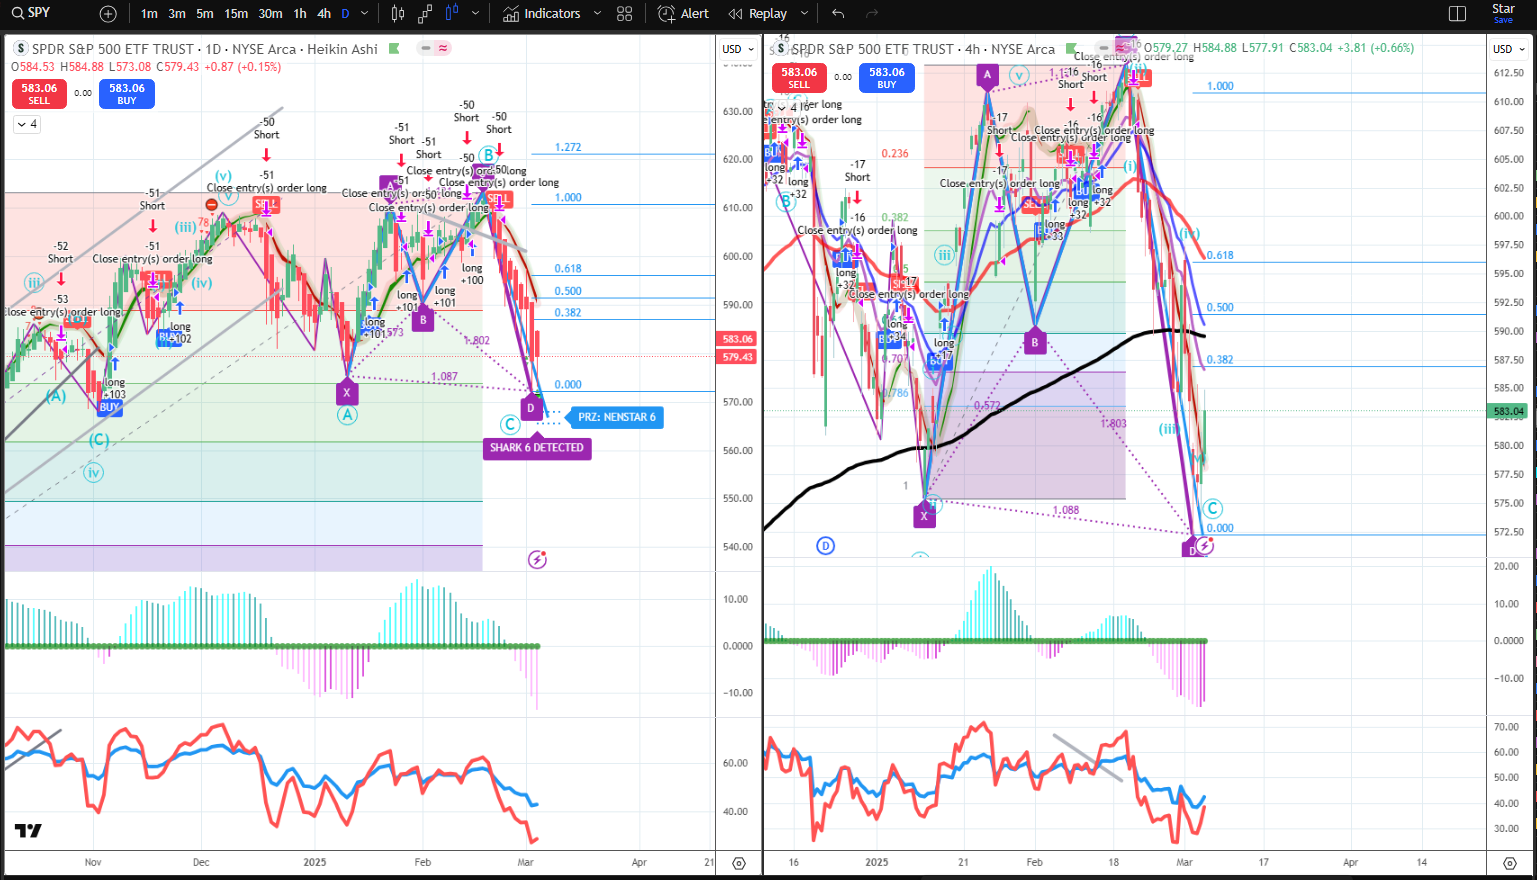Click the red SELL 583.06 button on daily chart
Screen dimensions: 1537x880
(39, 93)
